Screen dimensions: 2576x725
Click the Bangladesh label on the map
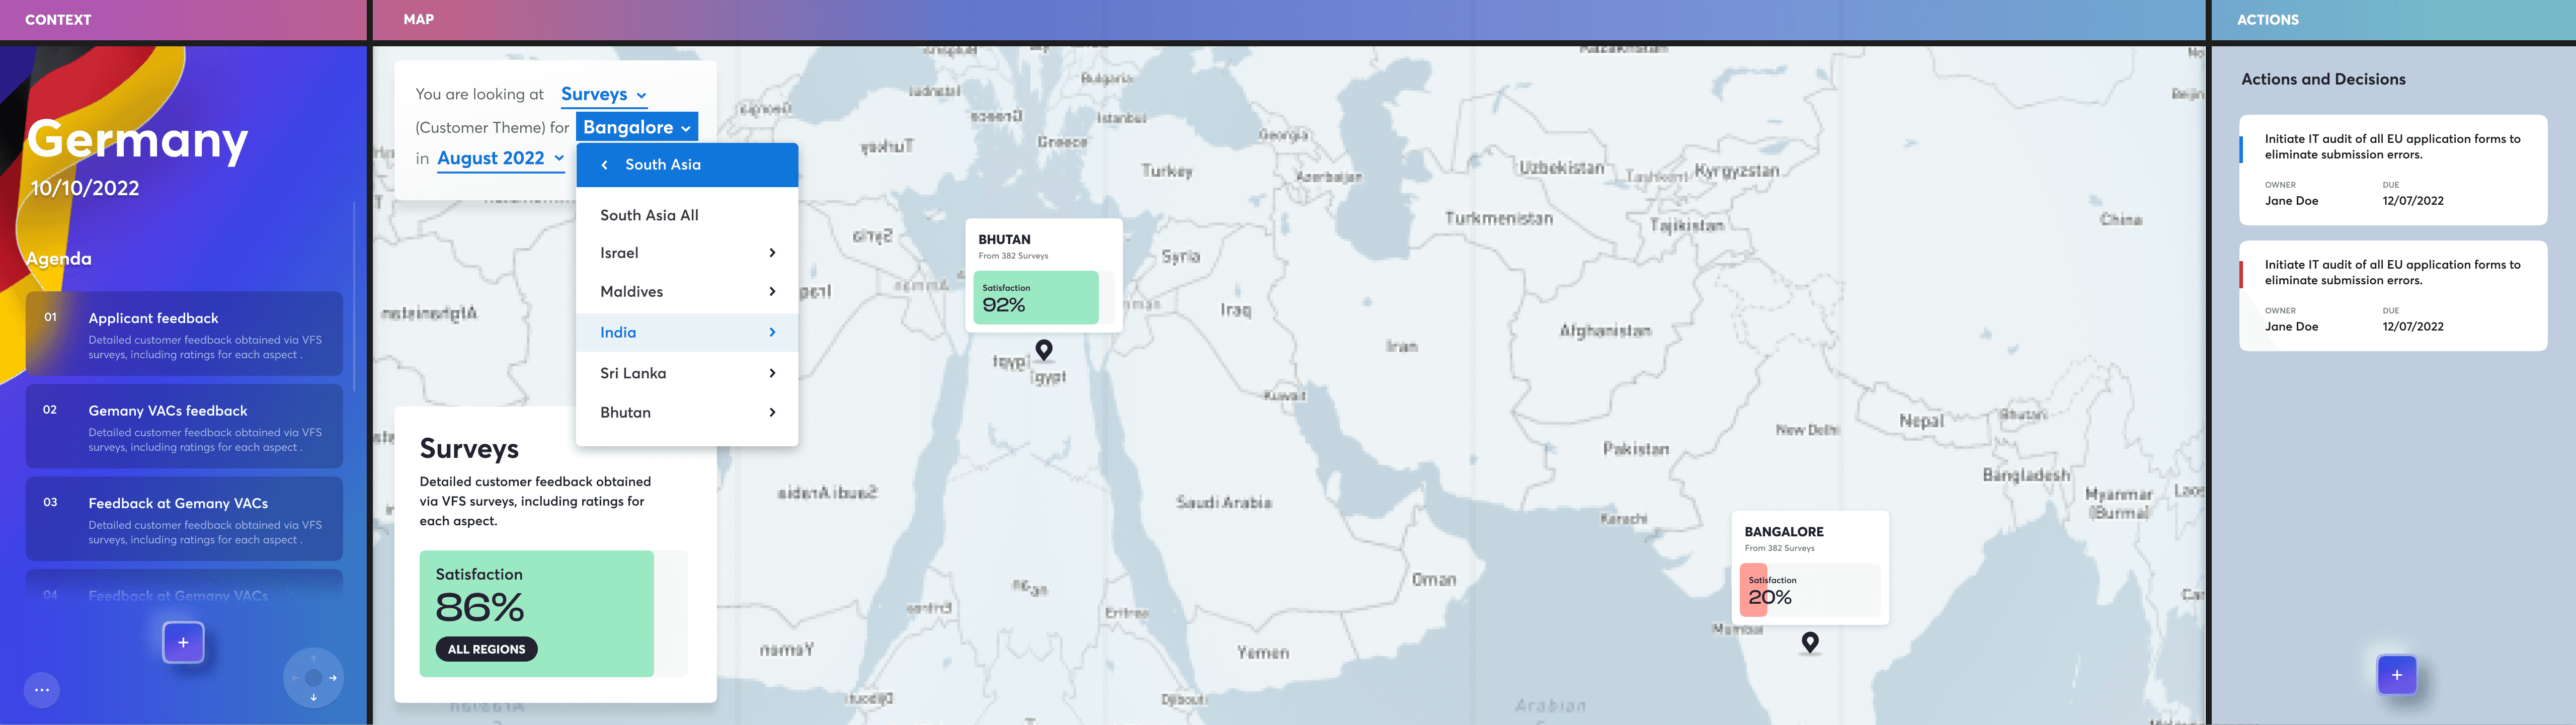(2026, 475)
